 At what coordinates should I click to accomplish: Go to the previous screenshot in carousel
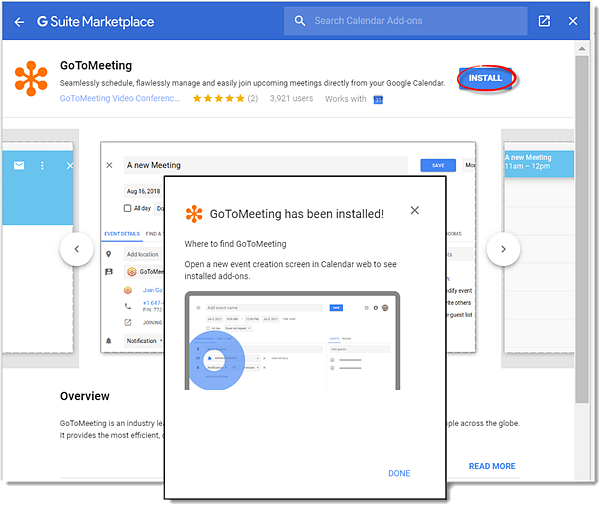[77, 249]
